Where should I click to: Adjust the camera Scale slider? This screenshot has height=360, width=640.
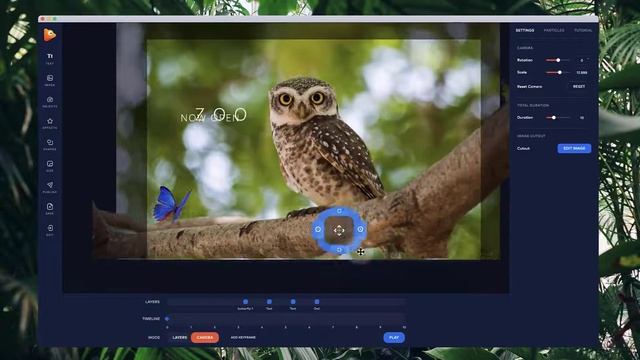pos(558,72)
